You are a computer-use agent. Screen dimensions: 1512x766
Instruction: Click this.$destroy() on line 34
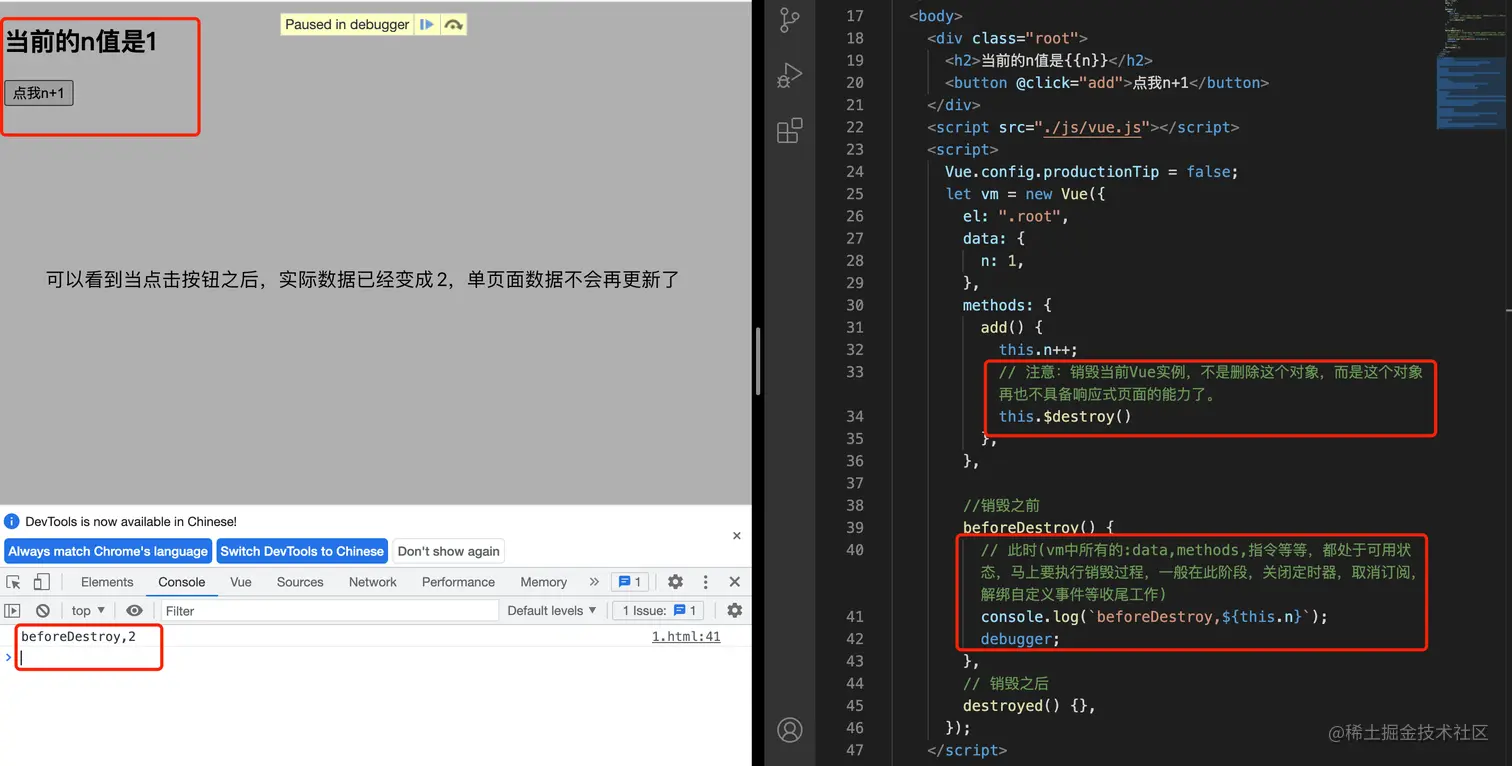pyautogui.click(x=1065, y=416)
